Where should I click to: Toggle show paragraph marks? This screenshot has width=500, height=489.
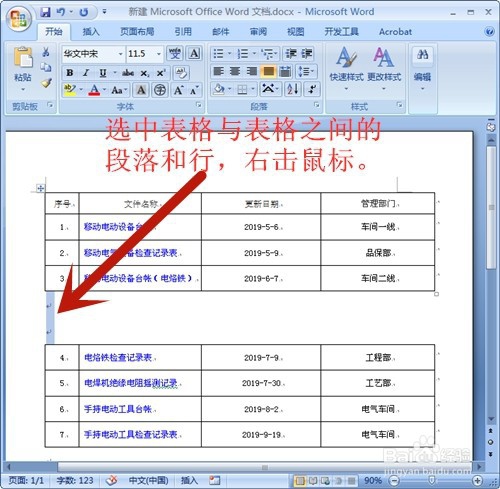coord(312,89)
